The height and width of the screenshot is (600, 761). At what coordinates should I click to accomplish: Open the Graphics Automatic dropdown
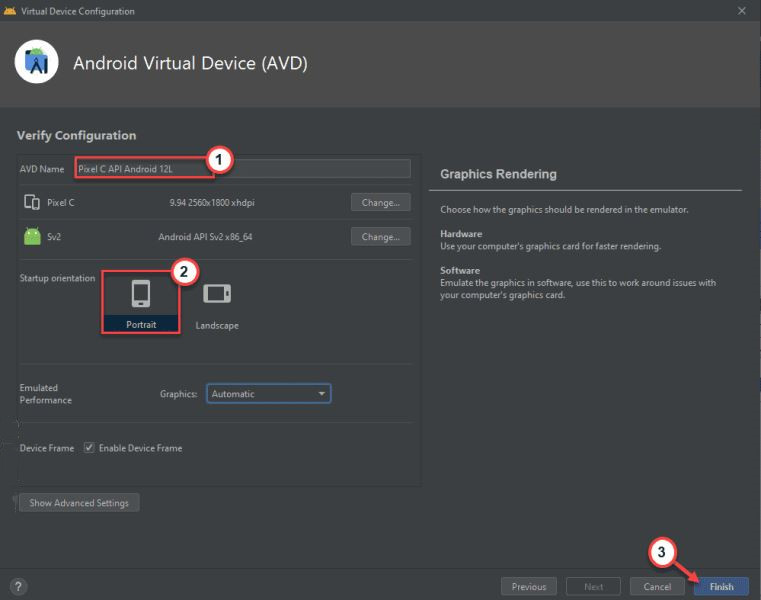coord(268,394)
